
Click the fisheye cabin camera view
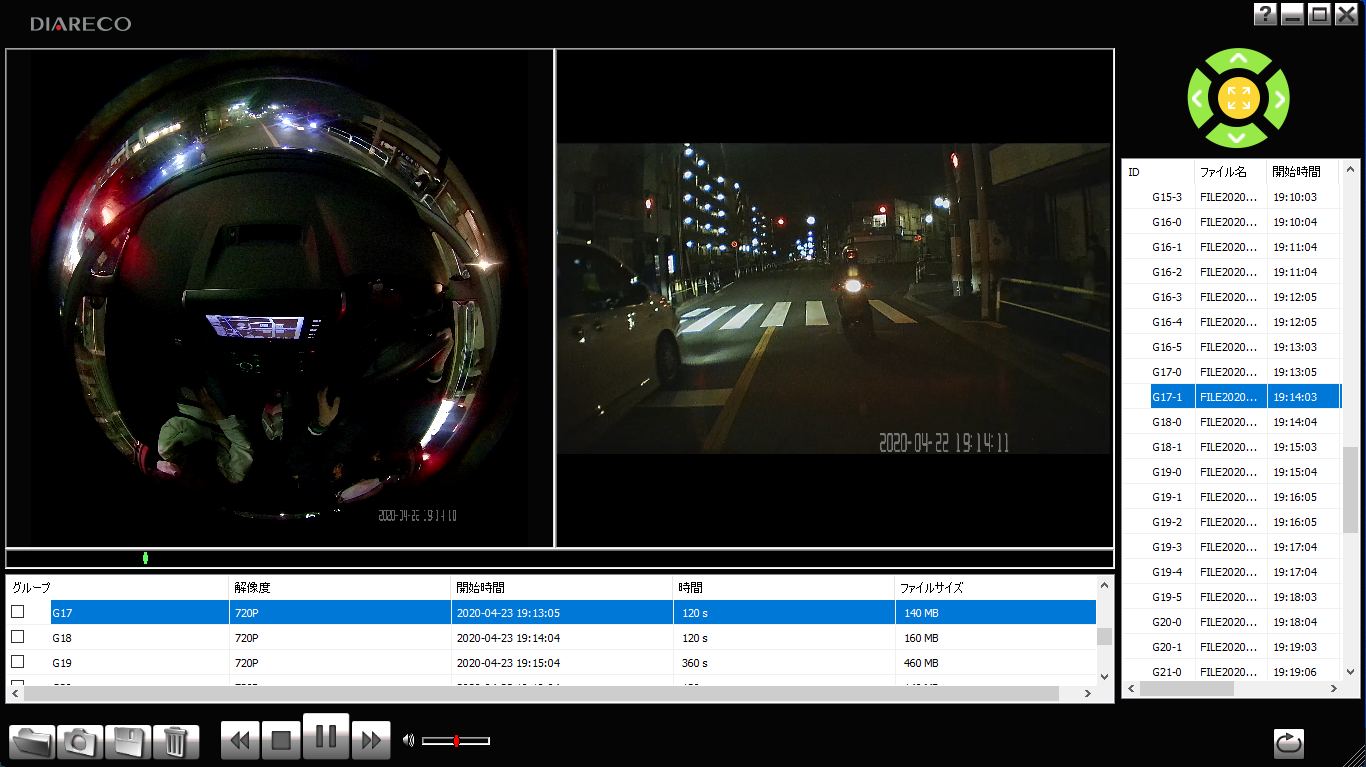(x=280, y=298)
